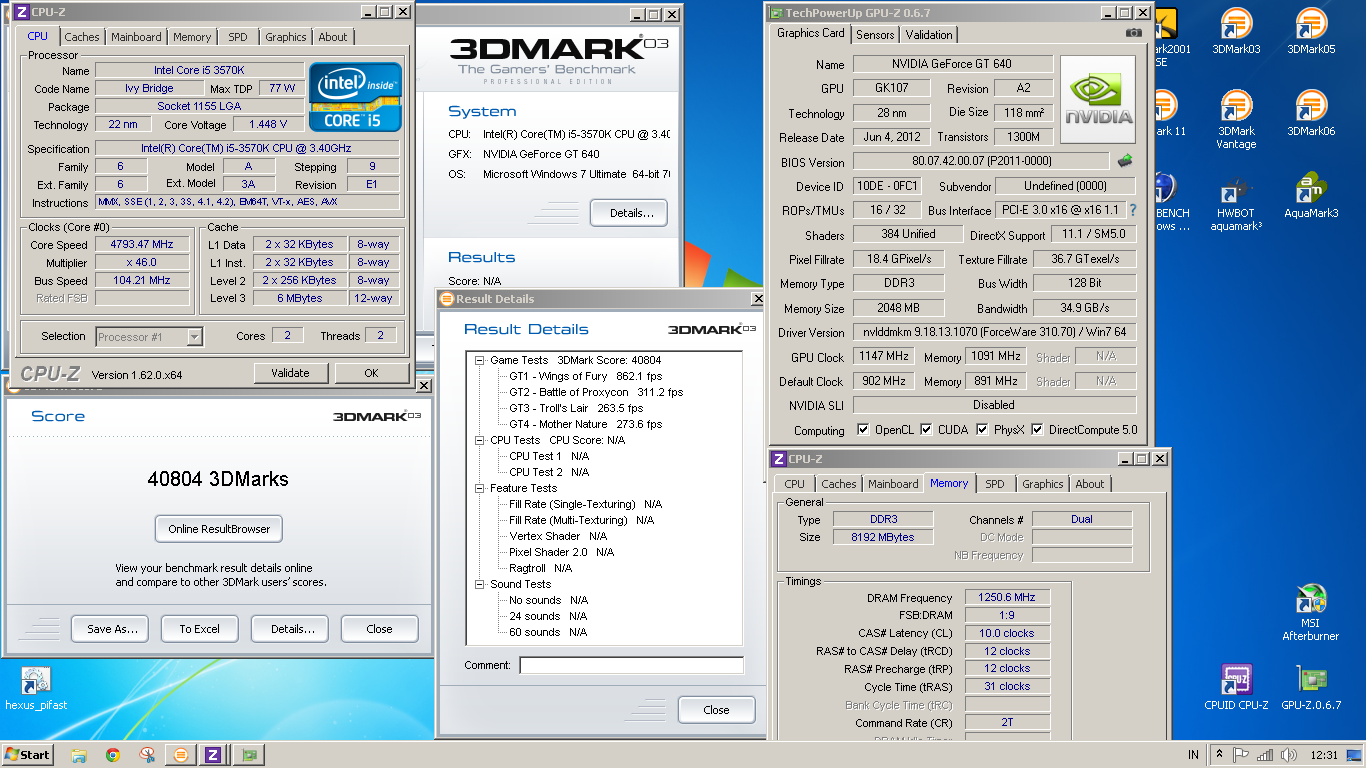This screenshot has height=768, width=1366.
Task: Click OK in the CPU-Z window
Action: (371, 373)
